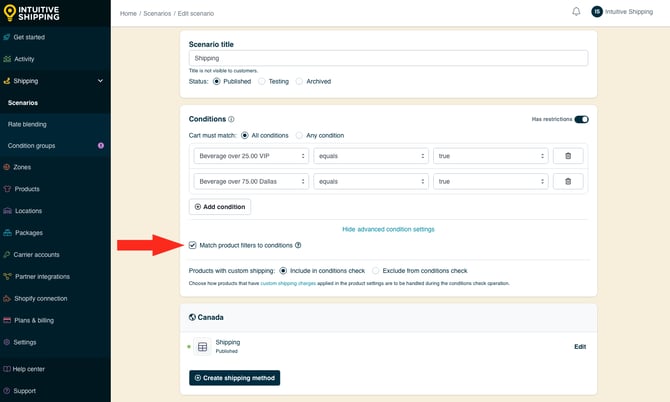
Task: Open Beverage over 75.00 Dallas dropdown
Action: (x=251, y=182)
